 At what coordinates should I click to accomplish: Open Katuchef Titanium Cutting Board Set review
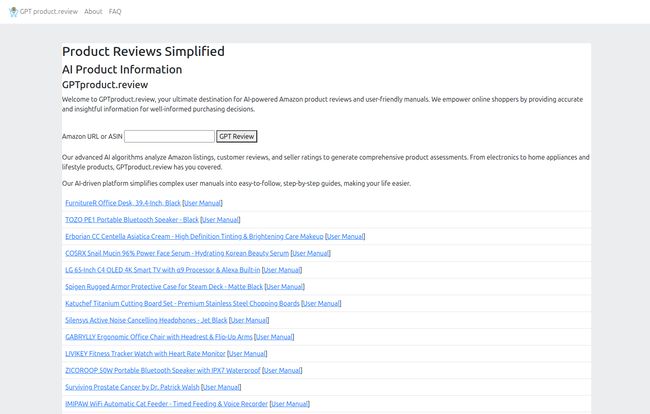[x=182, y=303]
